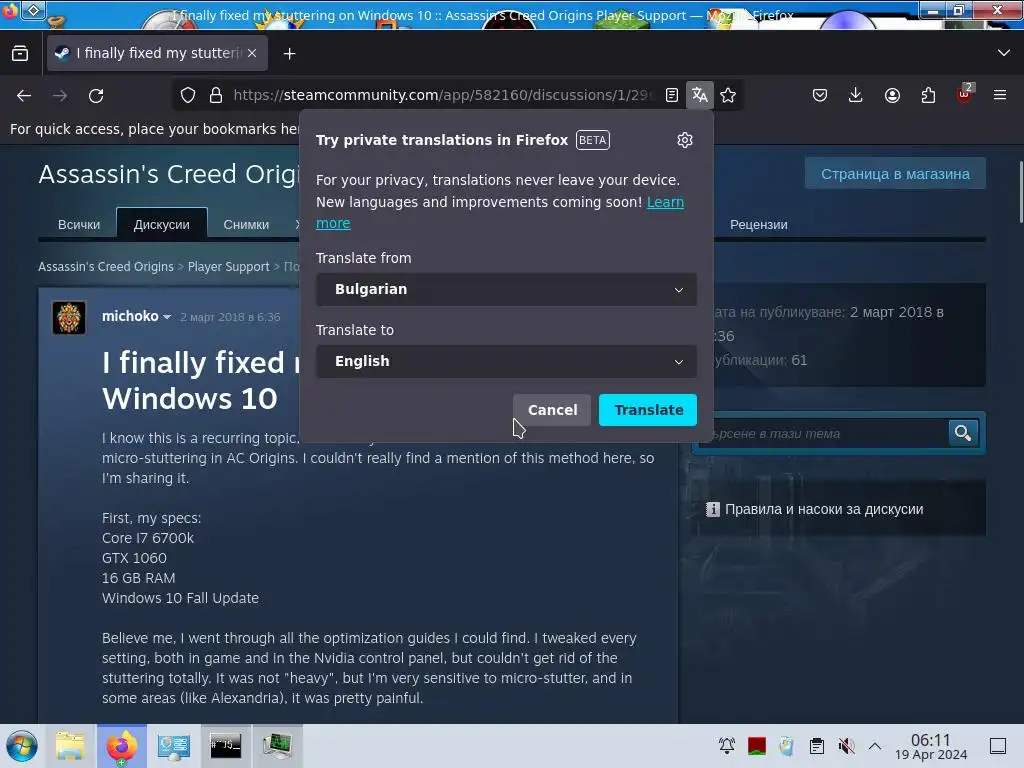The image size is (1024, 768).
Task: Expand the list all tabs chevron
Action: (1004, 53)
